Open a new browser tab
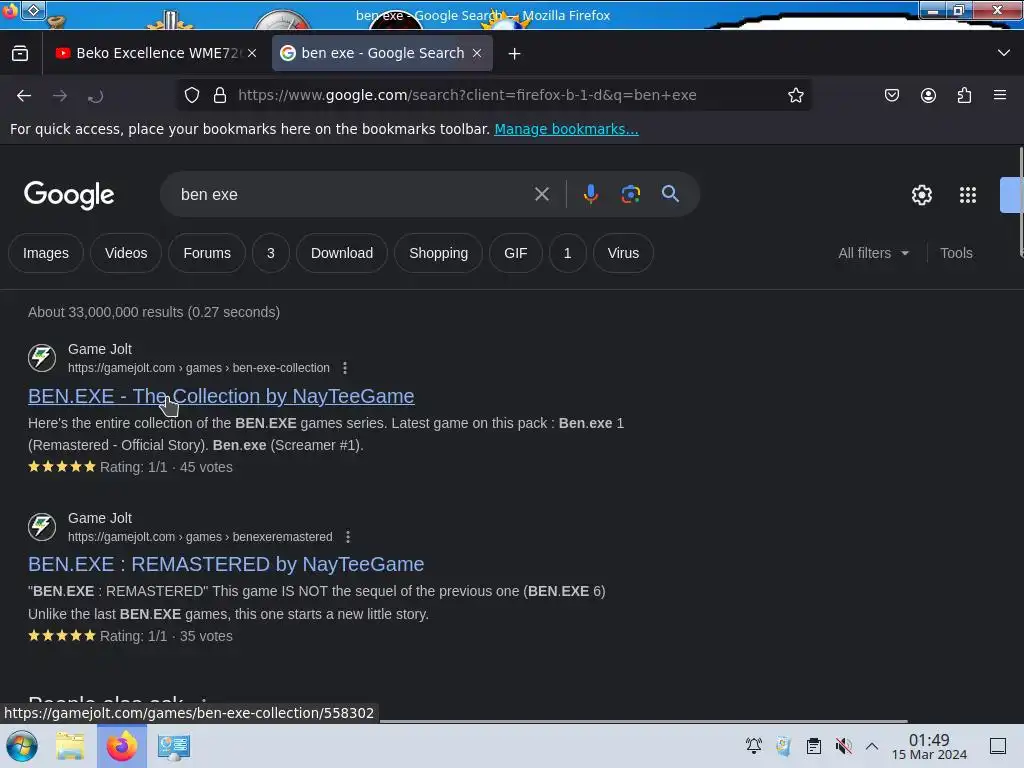Screen dimensions: 1024x768 (x=515, y=54)
